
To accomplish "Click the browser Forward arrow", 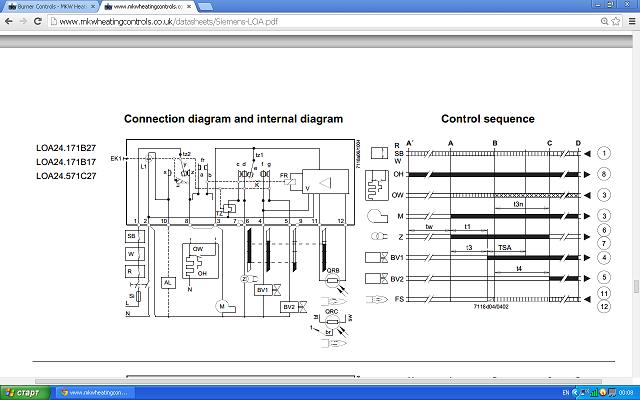I will point(23,21).
